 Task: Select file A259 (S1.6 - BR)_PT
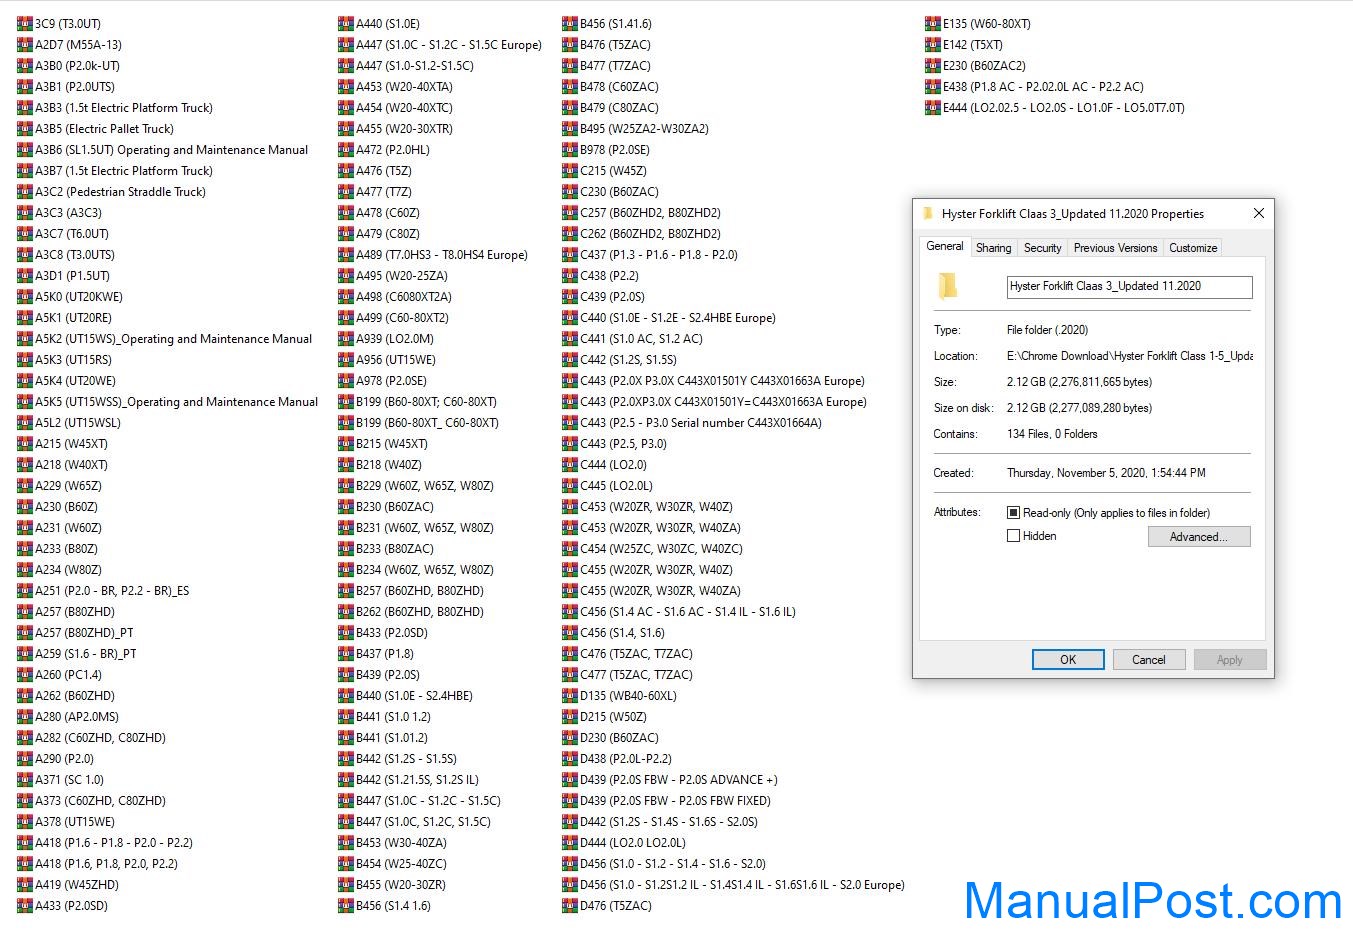[77, 653]
